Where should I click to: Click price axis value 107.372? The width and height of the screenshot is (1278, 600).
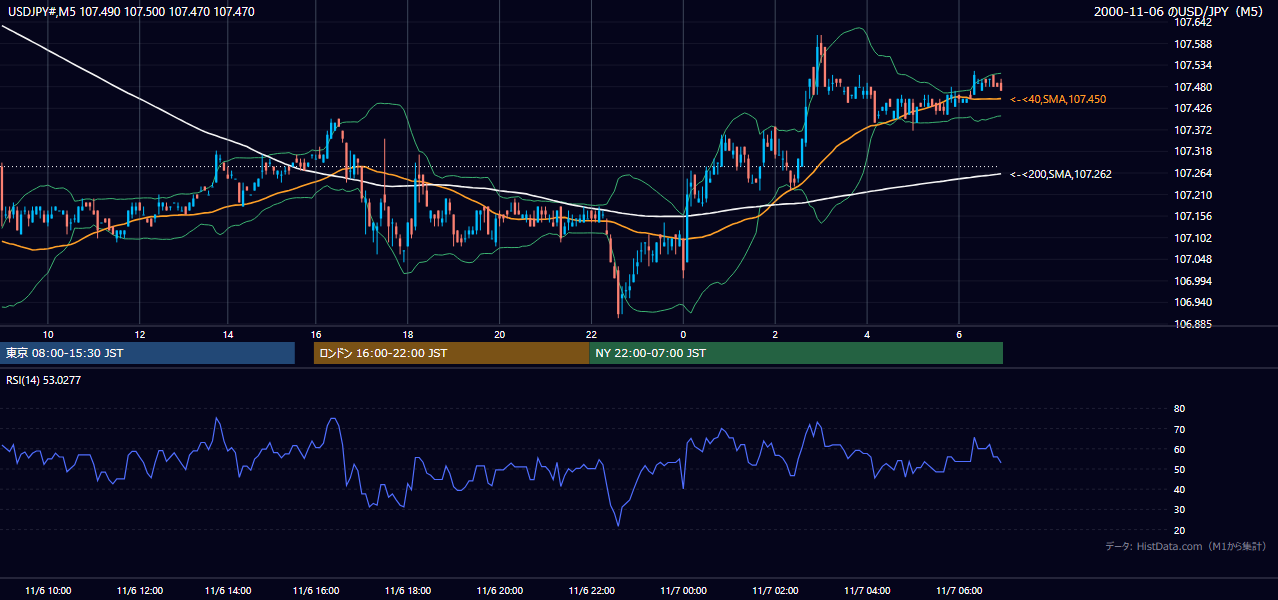[x=1192, y=130]
